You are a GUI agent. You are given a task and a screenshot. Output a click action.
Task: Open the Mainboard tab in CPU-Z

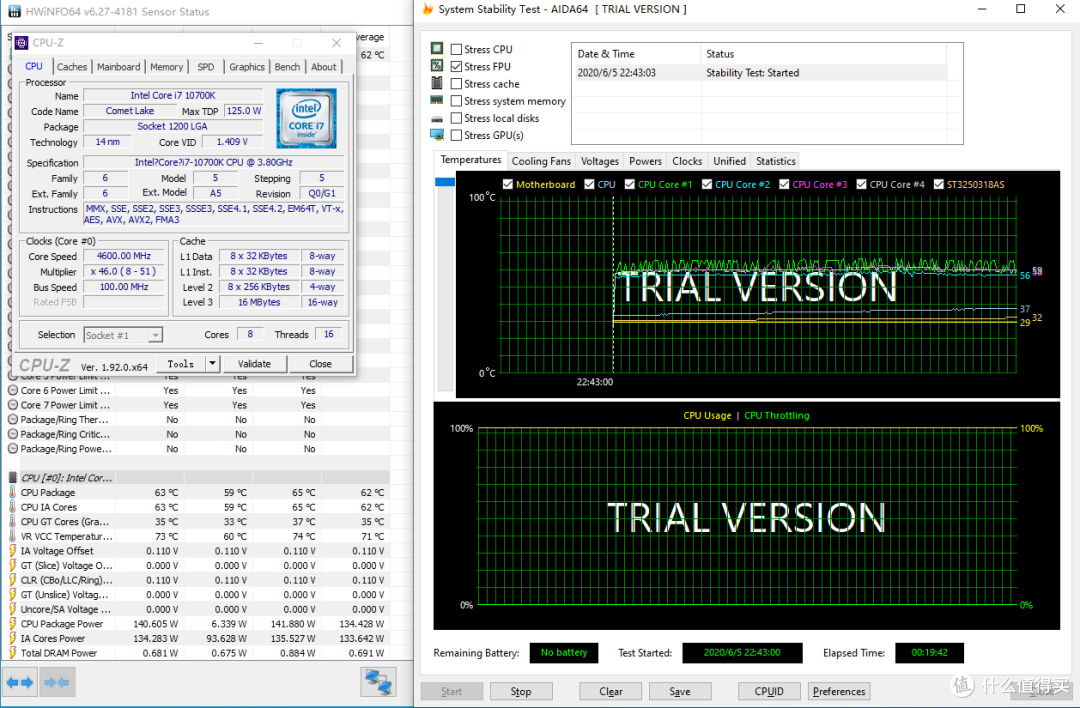pos(118,67)
